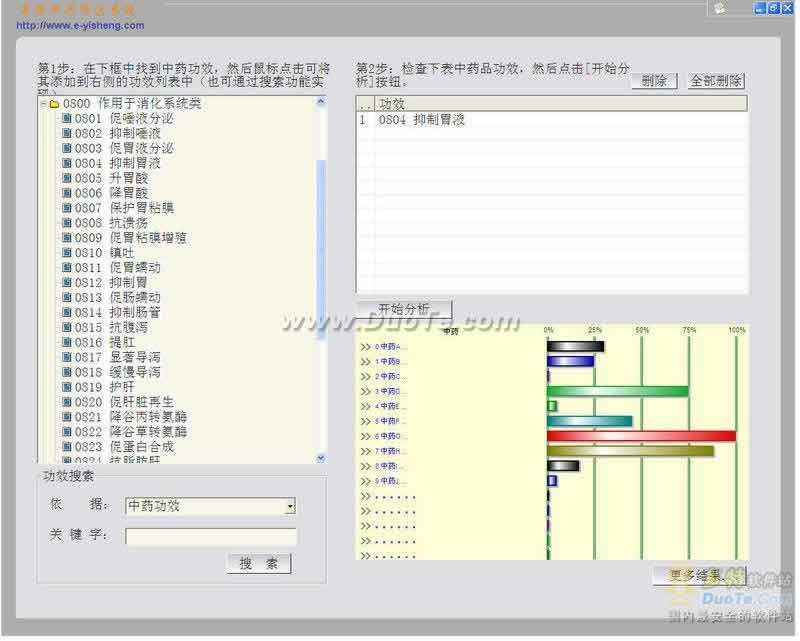Viewport: 800px width, 641px height.
Task: Select tree item 0810 镇吐
Action: coord(105,253)
